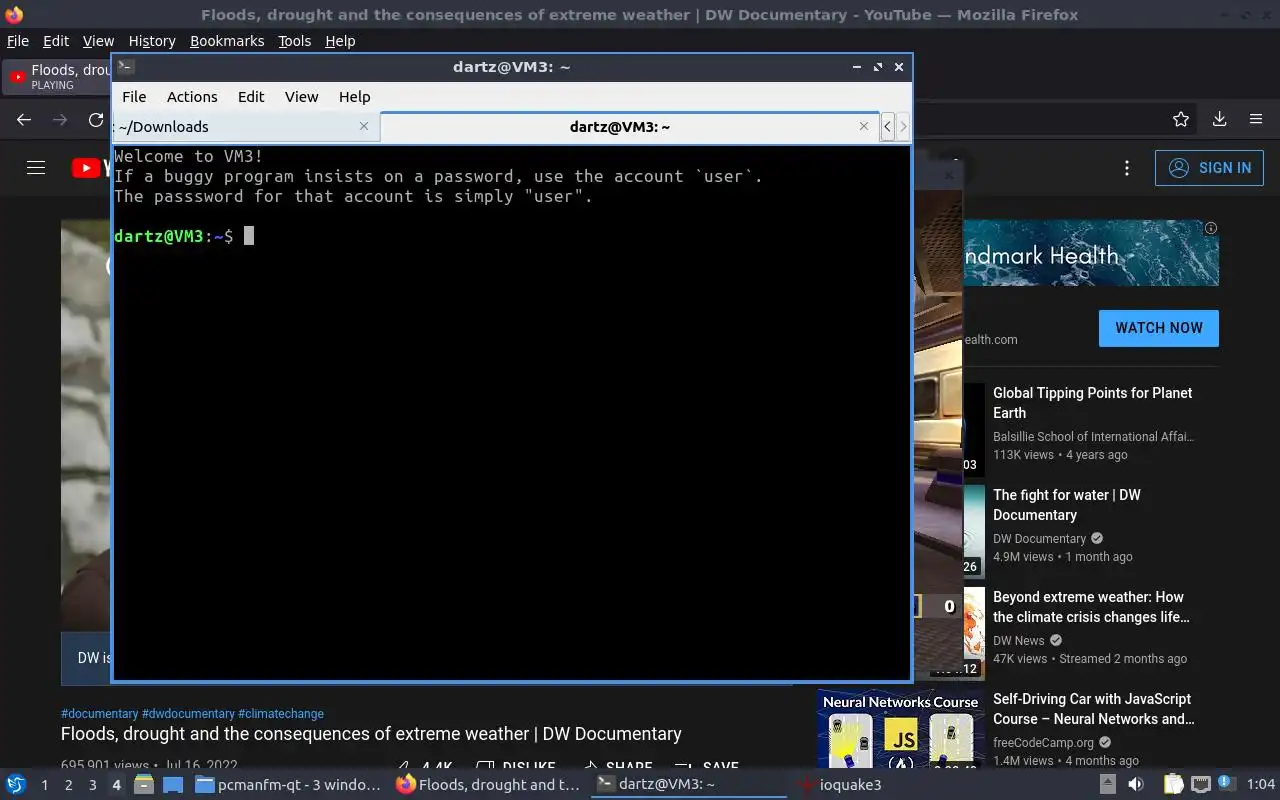Open Firefox History menu
The height and width of the screenshot is (800, 1280).
(x=152, y=41)
